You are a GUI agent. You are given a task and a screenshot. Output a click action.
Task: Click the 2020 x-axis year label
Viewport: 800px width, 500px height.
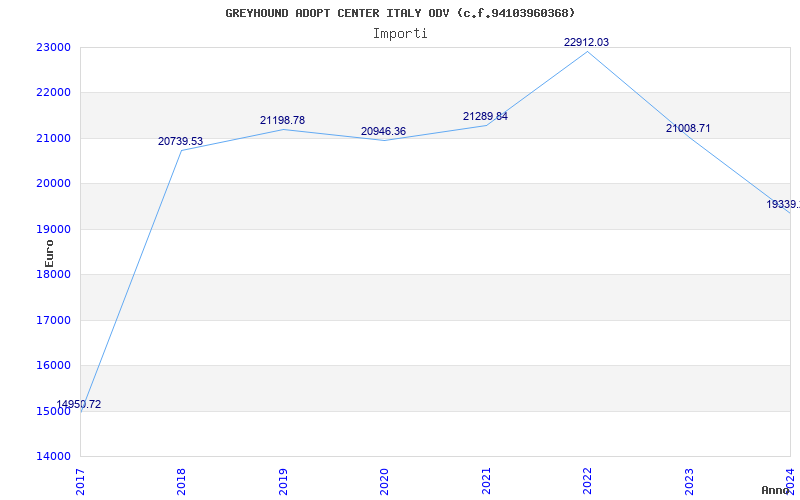pyautogui.click(x=384, y=481)
